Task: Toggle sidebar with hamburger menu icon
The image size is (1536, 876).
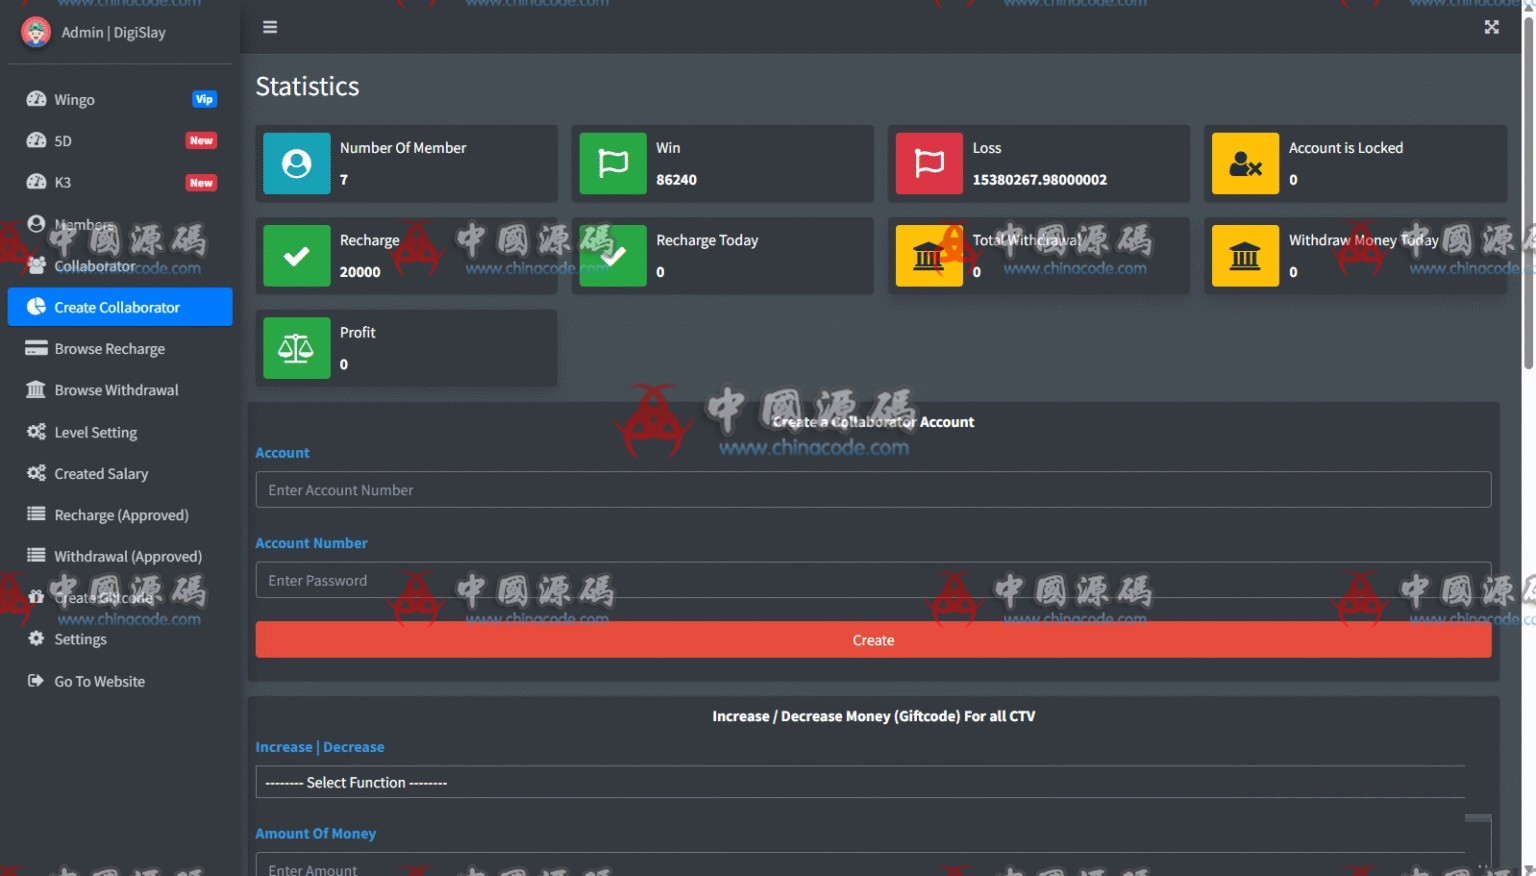Action: click(270, 27)
